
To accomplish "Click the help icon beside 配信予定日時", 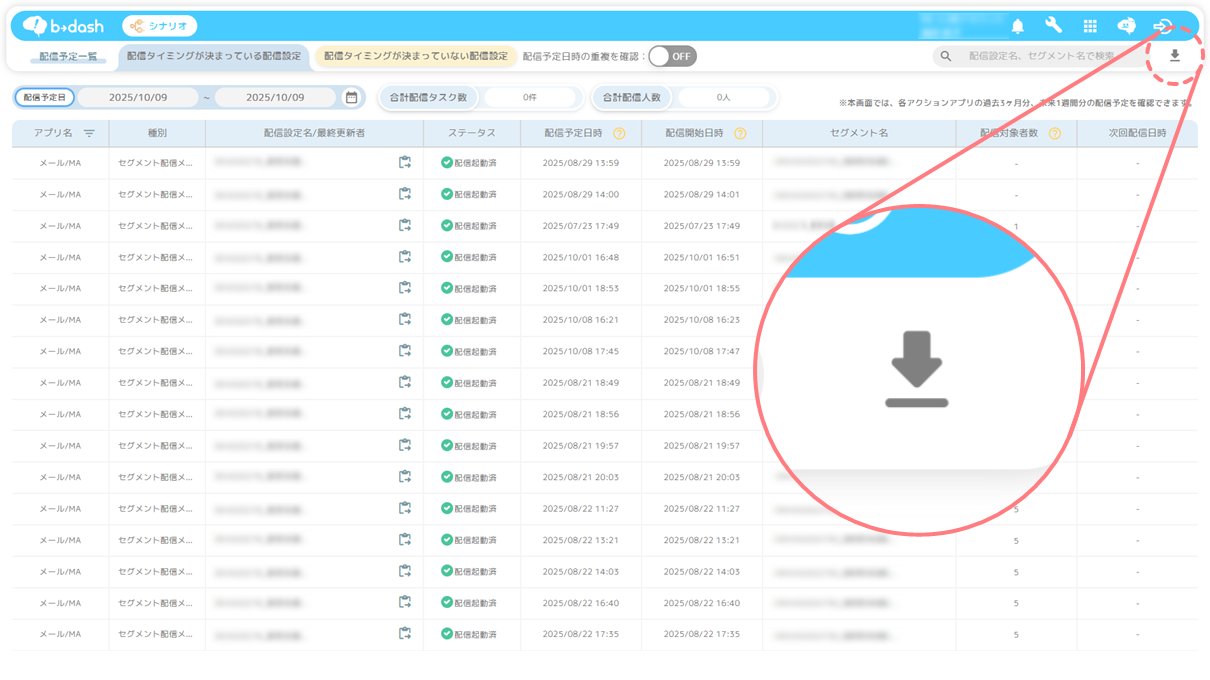I will [619, 133].
